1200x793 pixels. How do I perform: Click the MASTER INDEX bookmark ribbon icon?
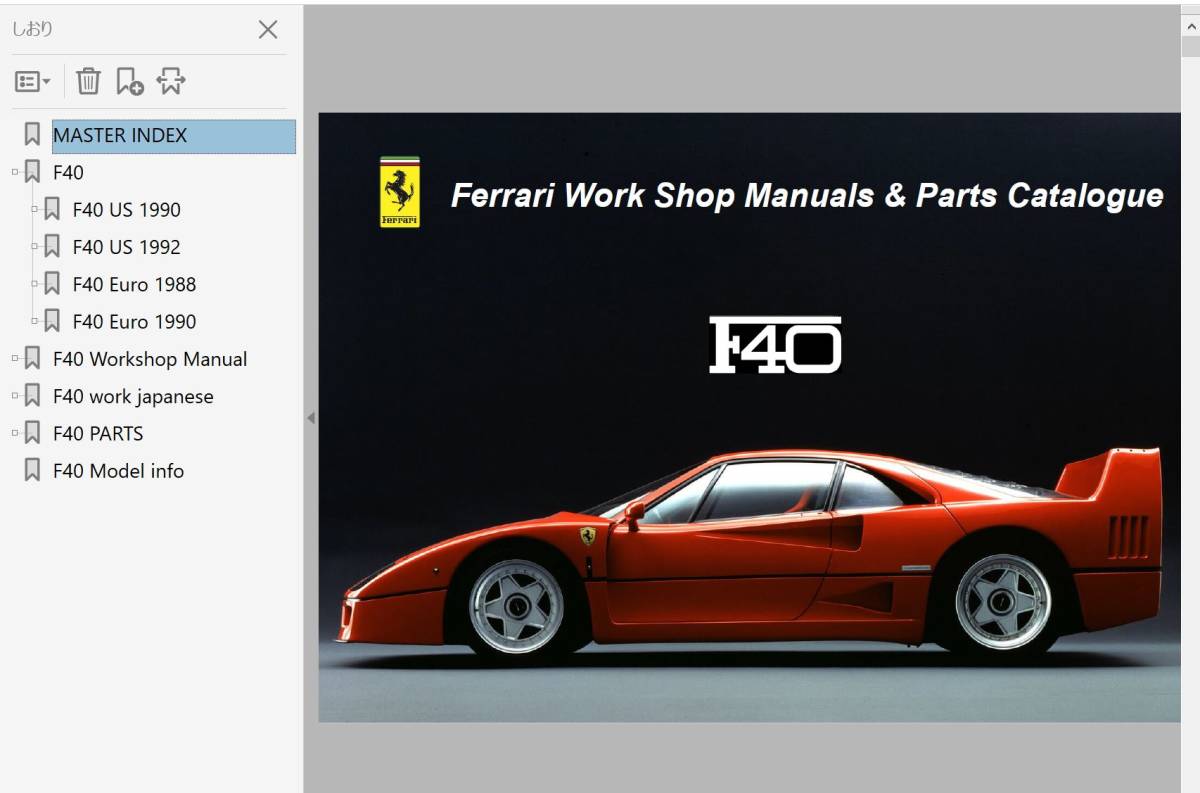[32, 135]
